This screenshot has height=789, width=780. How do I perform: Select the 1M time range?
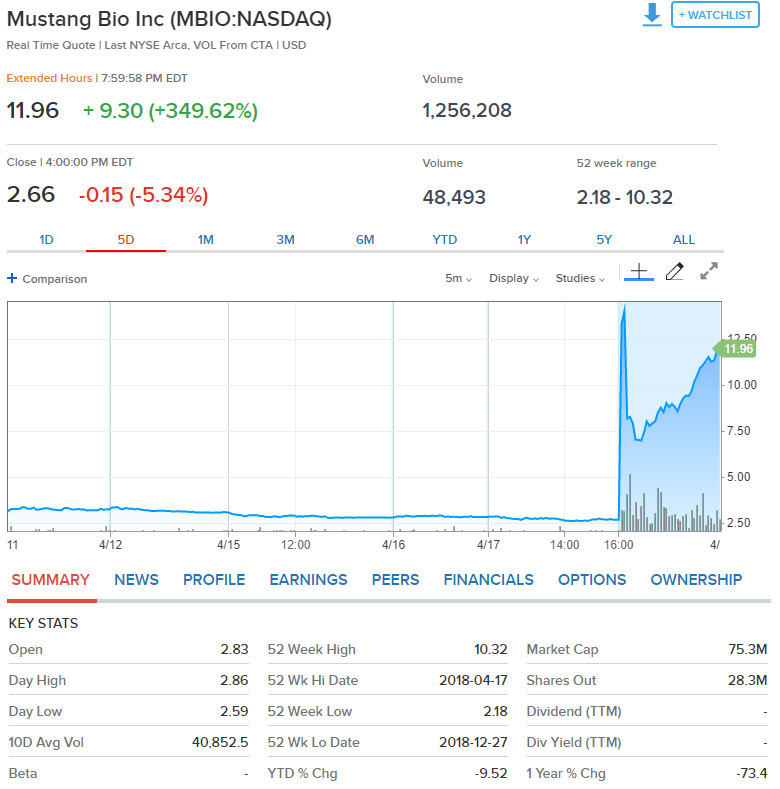205,240
